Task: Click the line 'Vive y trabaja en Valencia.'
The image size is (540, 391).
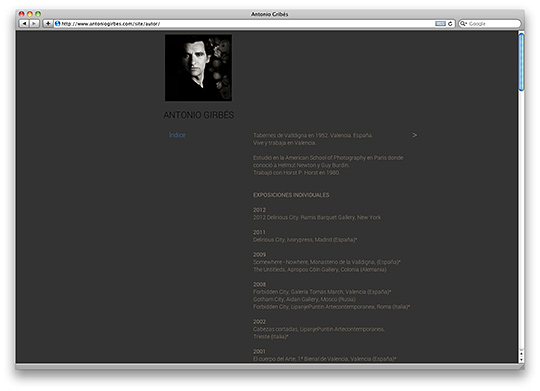Action: coord(284,143)
